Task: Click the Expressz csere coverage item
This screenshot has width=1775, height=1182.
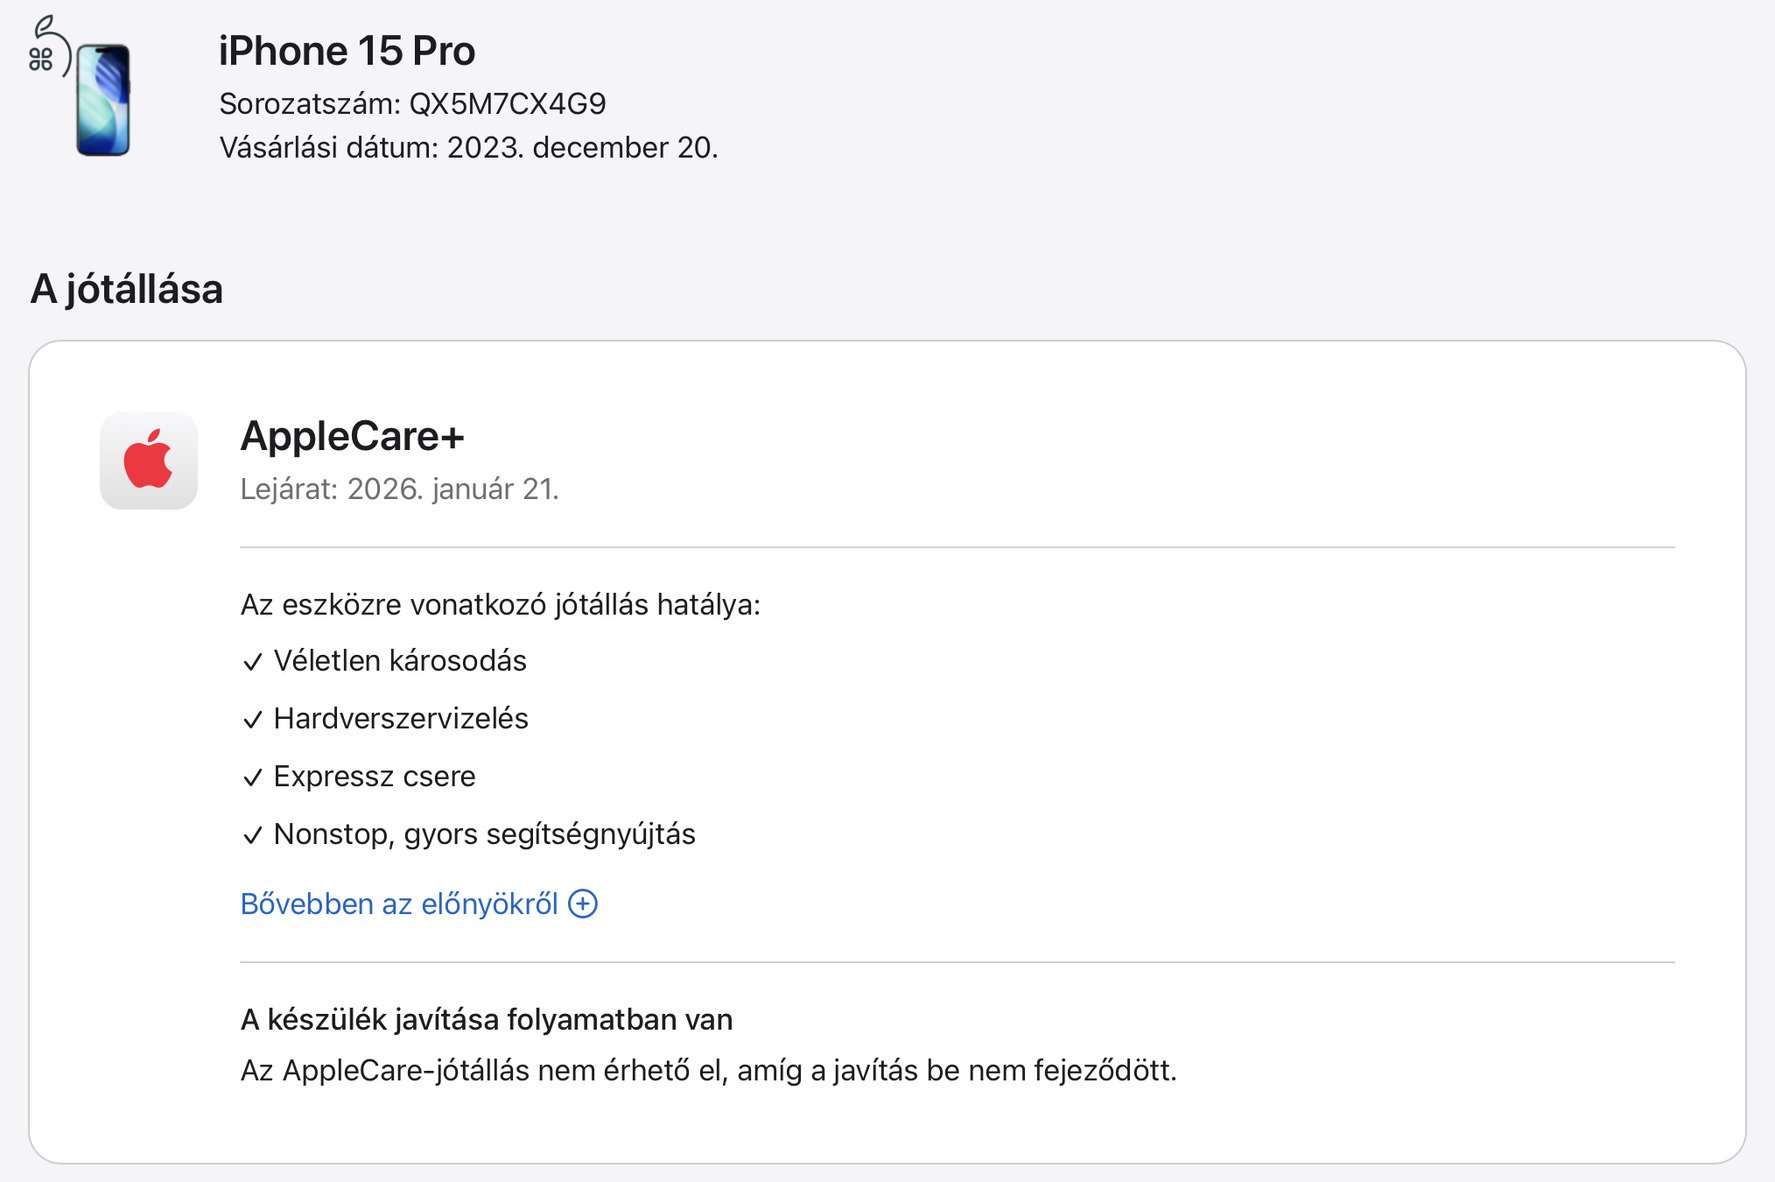Action: click(374, 777)
